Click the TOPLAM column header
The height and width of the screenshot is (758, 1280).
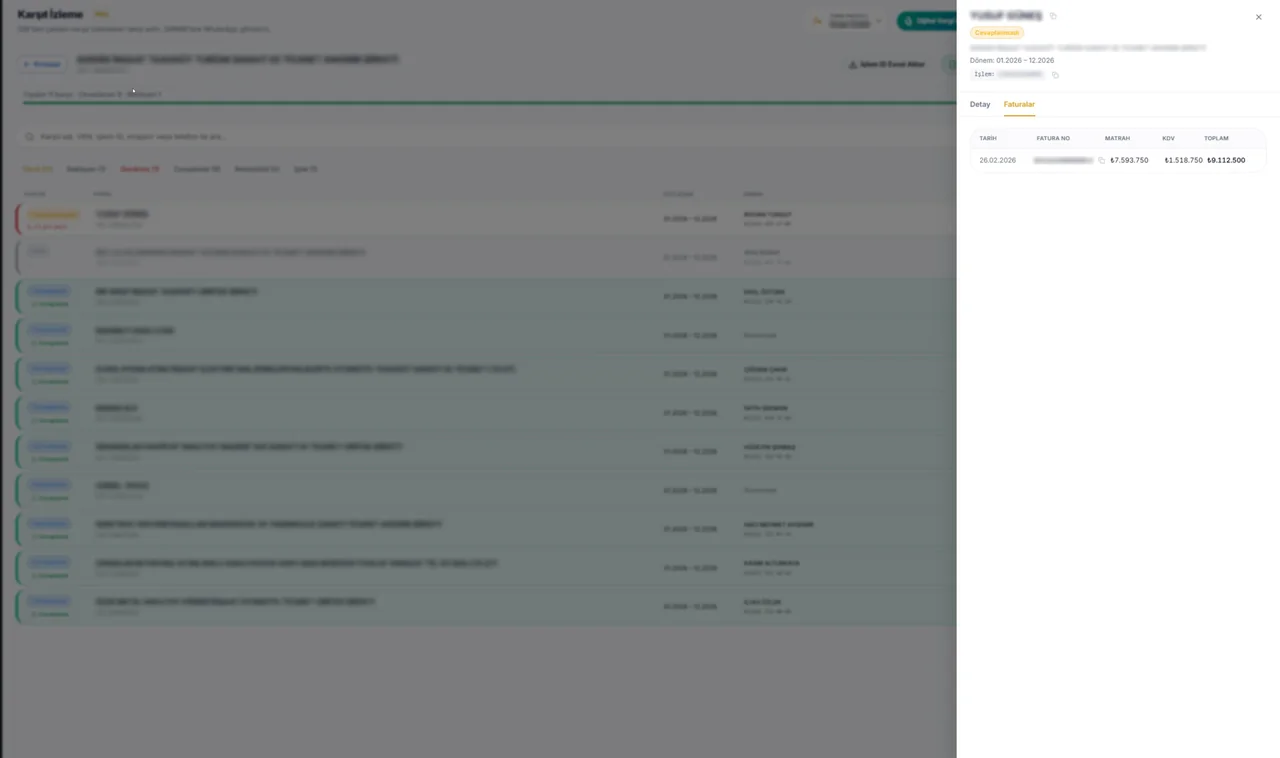(1216, 138)
